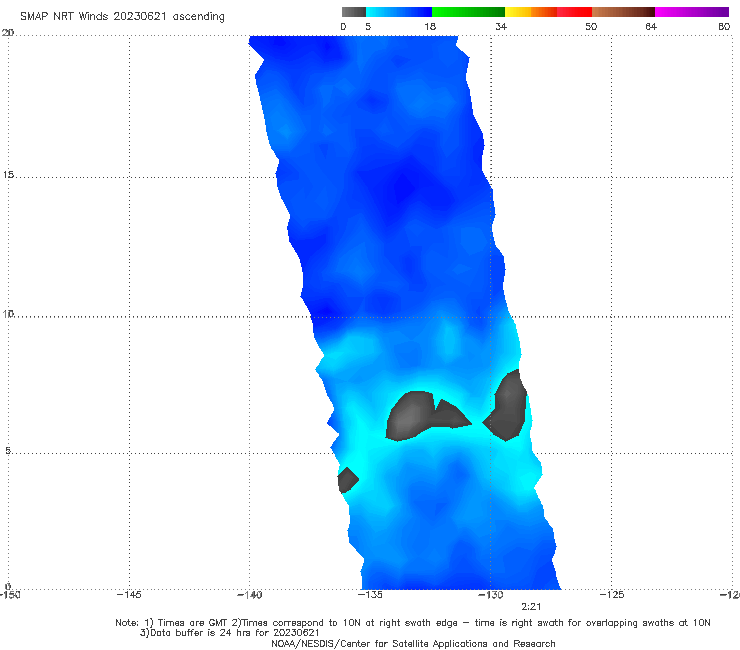This screenshot has width=740, height=650.
Task: Click the Times are GMT note line
Action: 413,623
